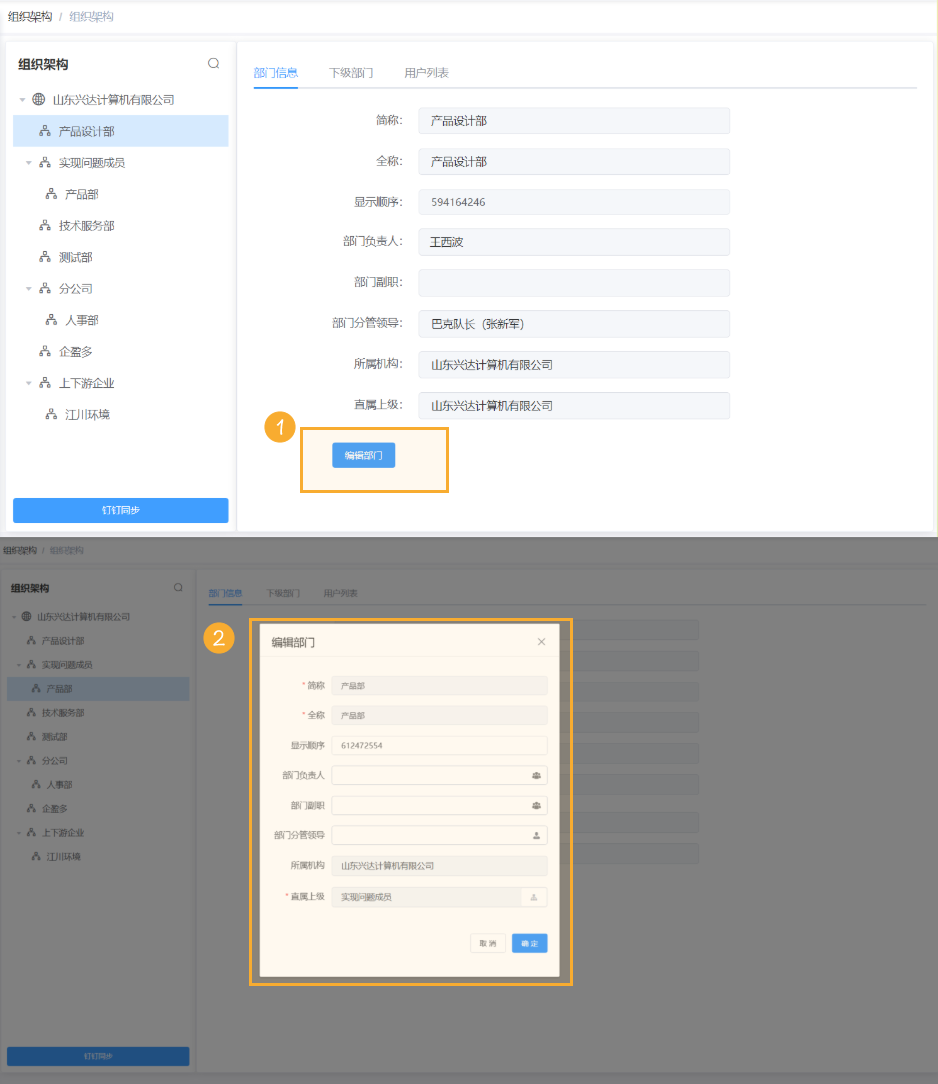
Task: Click the people picker icon in the dialog's 部门副职 field
Action: point(536,806)
